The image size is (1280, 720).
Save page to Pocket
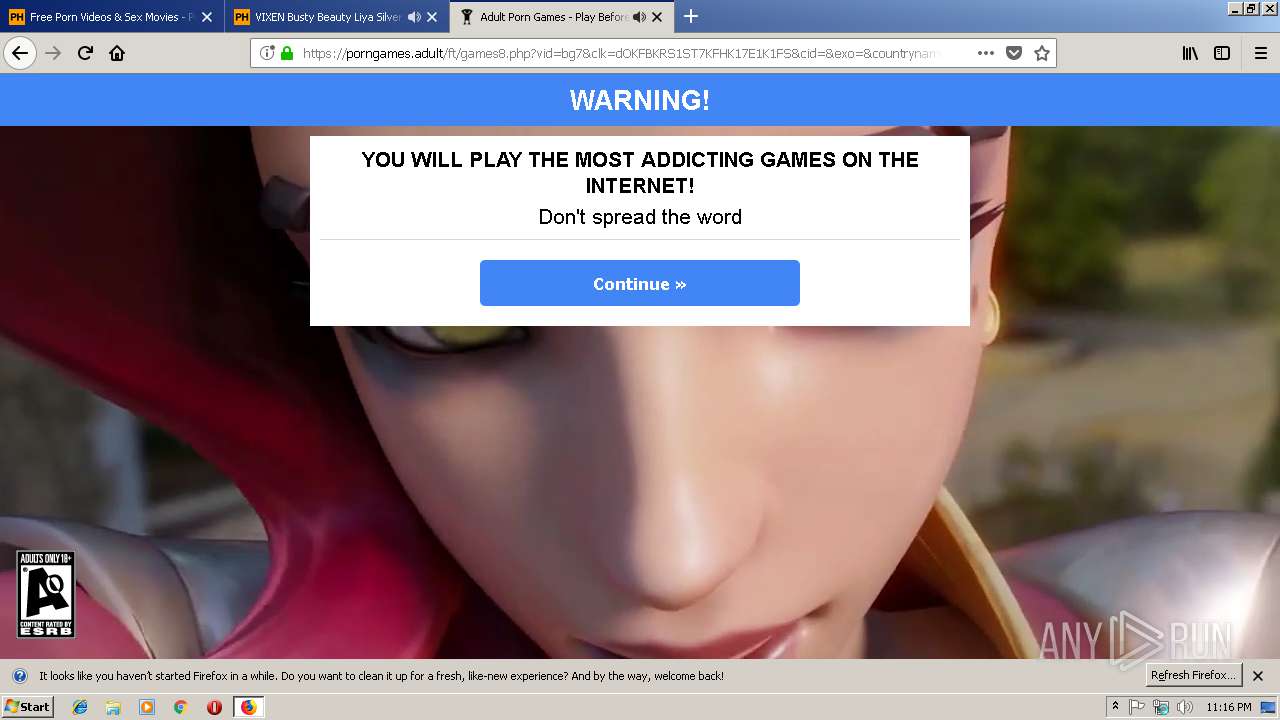coord(1014,53)
